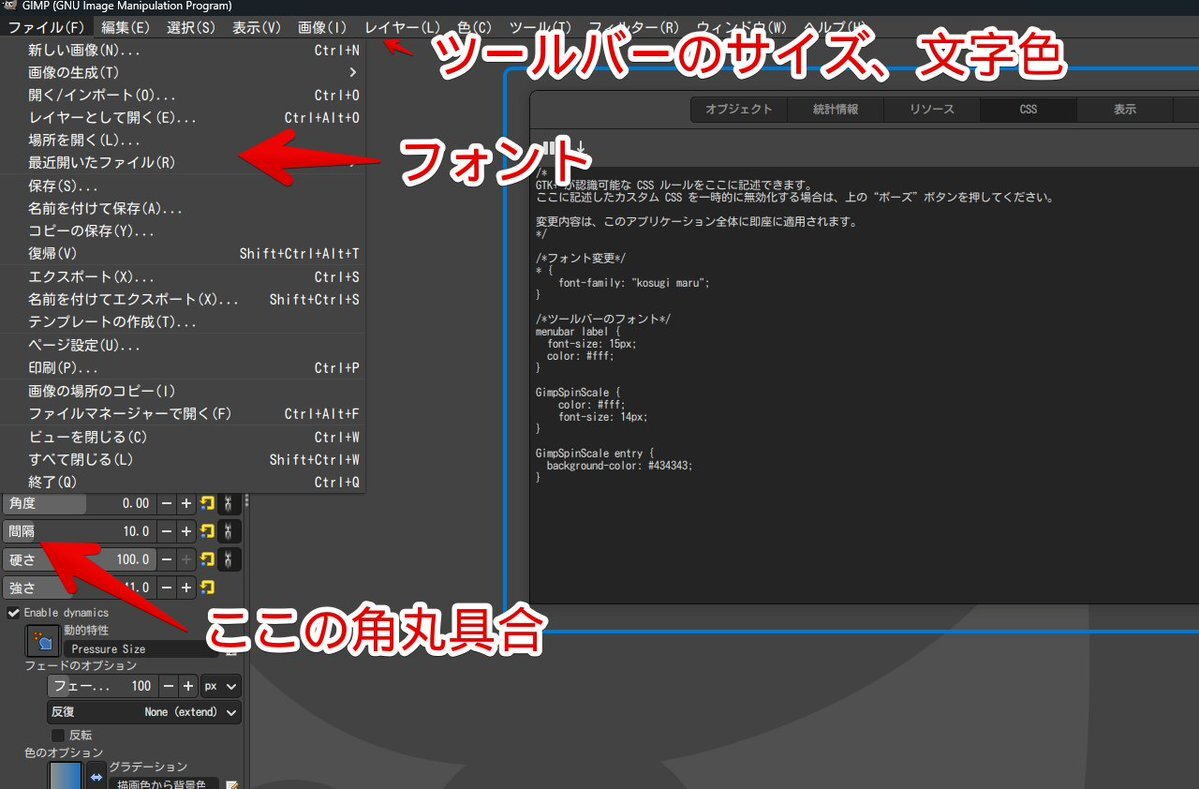Choose ビューを閉じる(C)
The width and height of the screenshot is (1199, 789).
pos(184,437)
